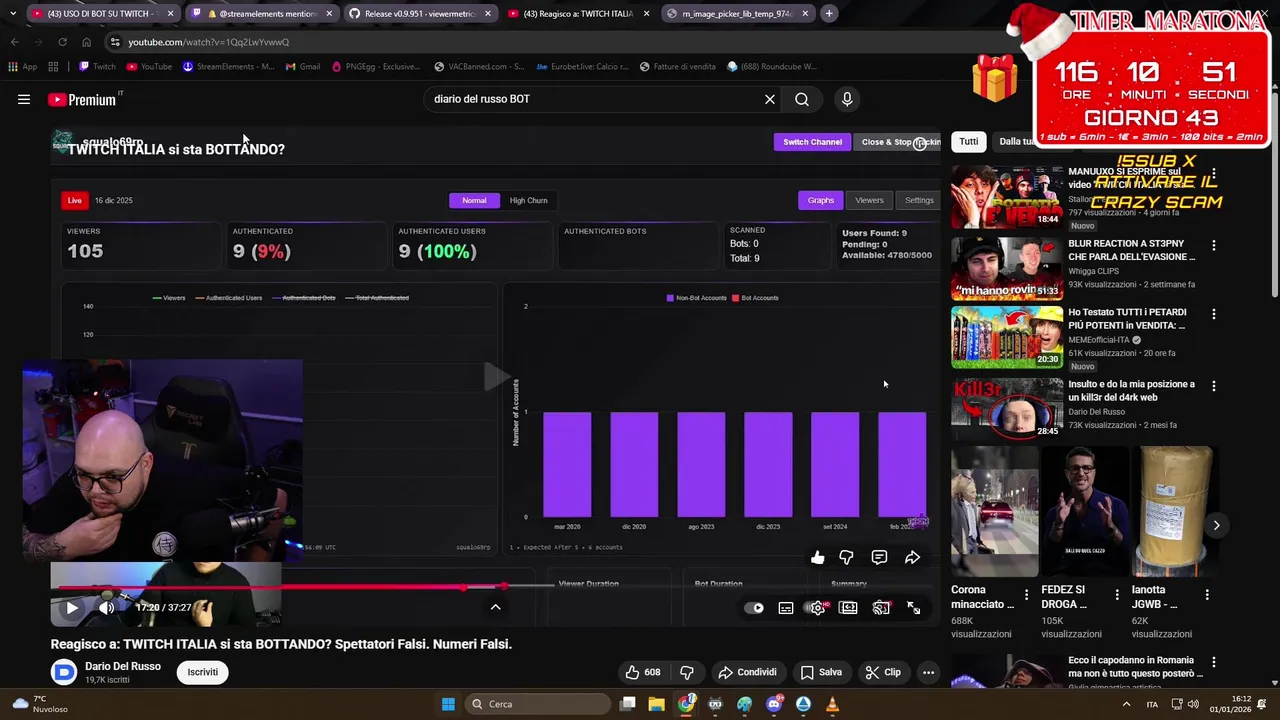Show next shorts with arrow
Image resolution: width=1280 pixels, height=720 pixels.
click(1216, 525)
